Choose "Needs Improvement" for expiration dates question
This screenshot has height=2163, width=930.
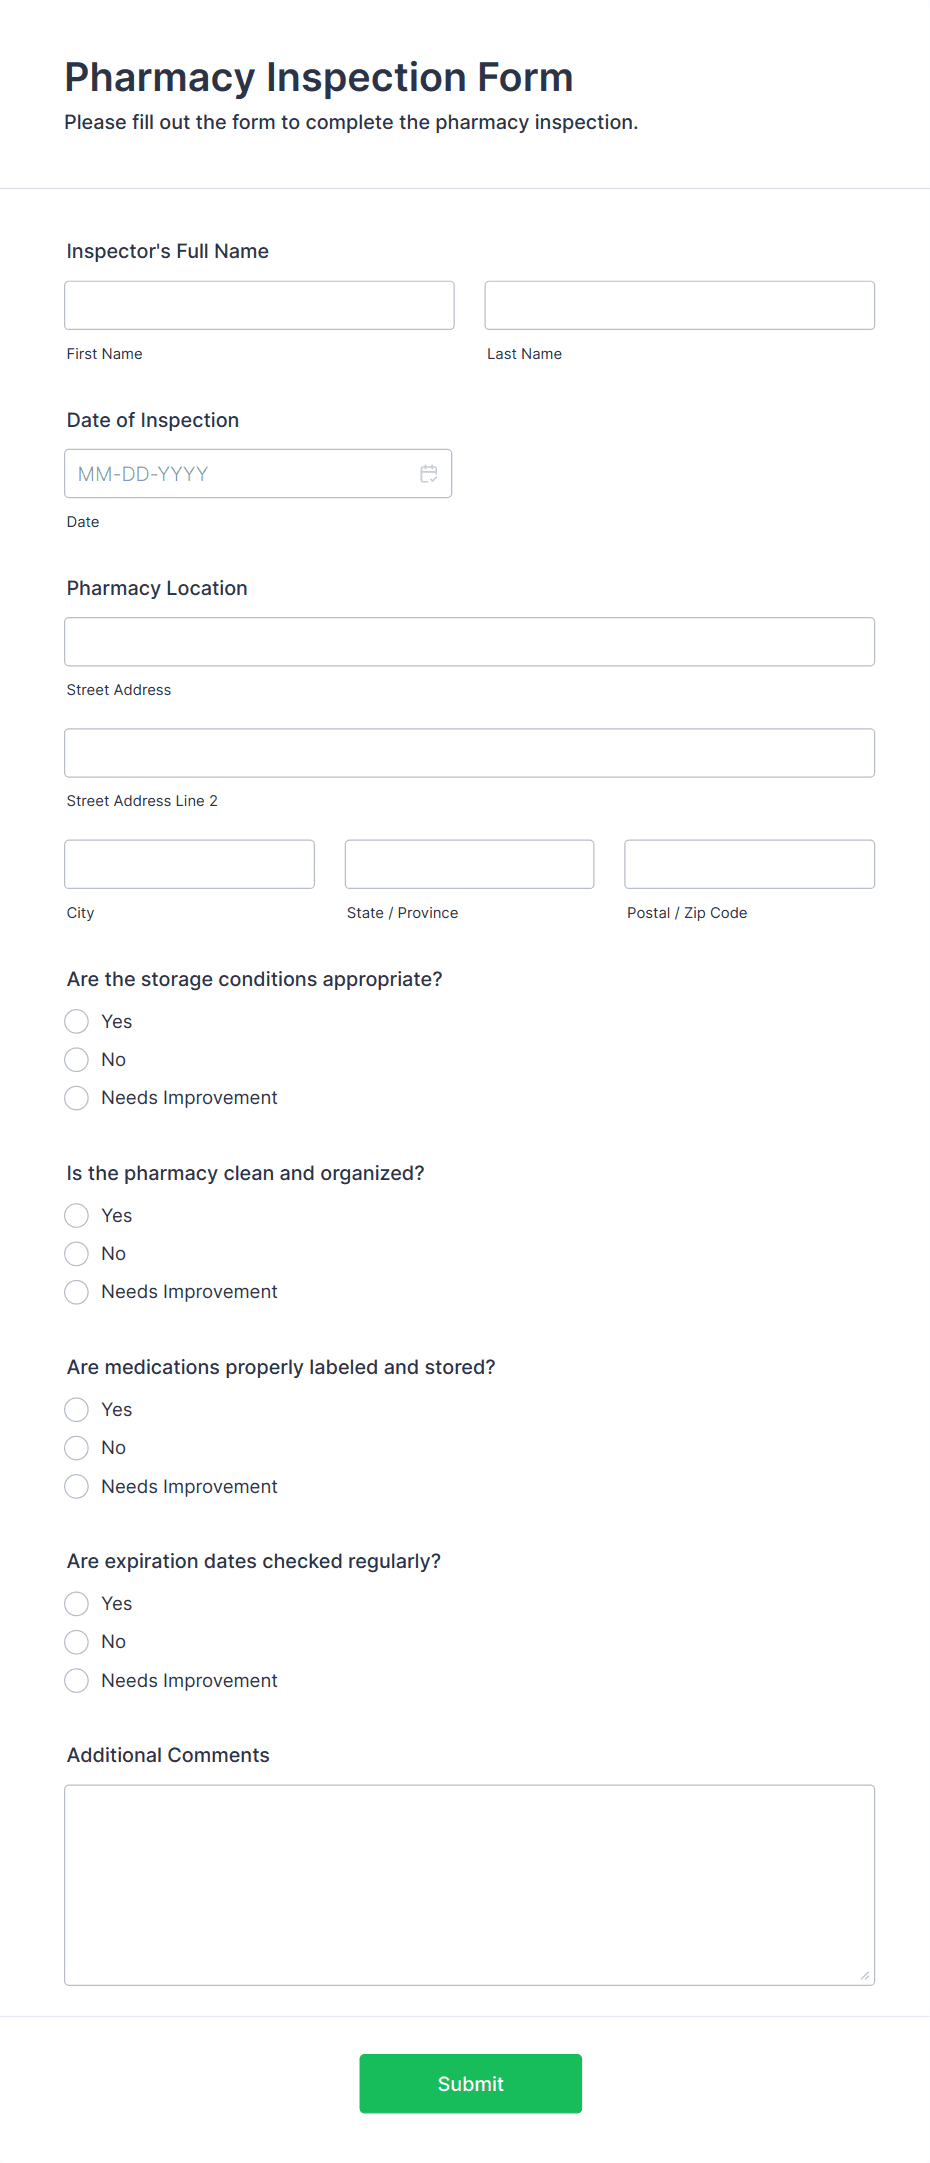[76, 1680]
